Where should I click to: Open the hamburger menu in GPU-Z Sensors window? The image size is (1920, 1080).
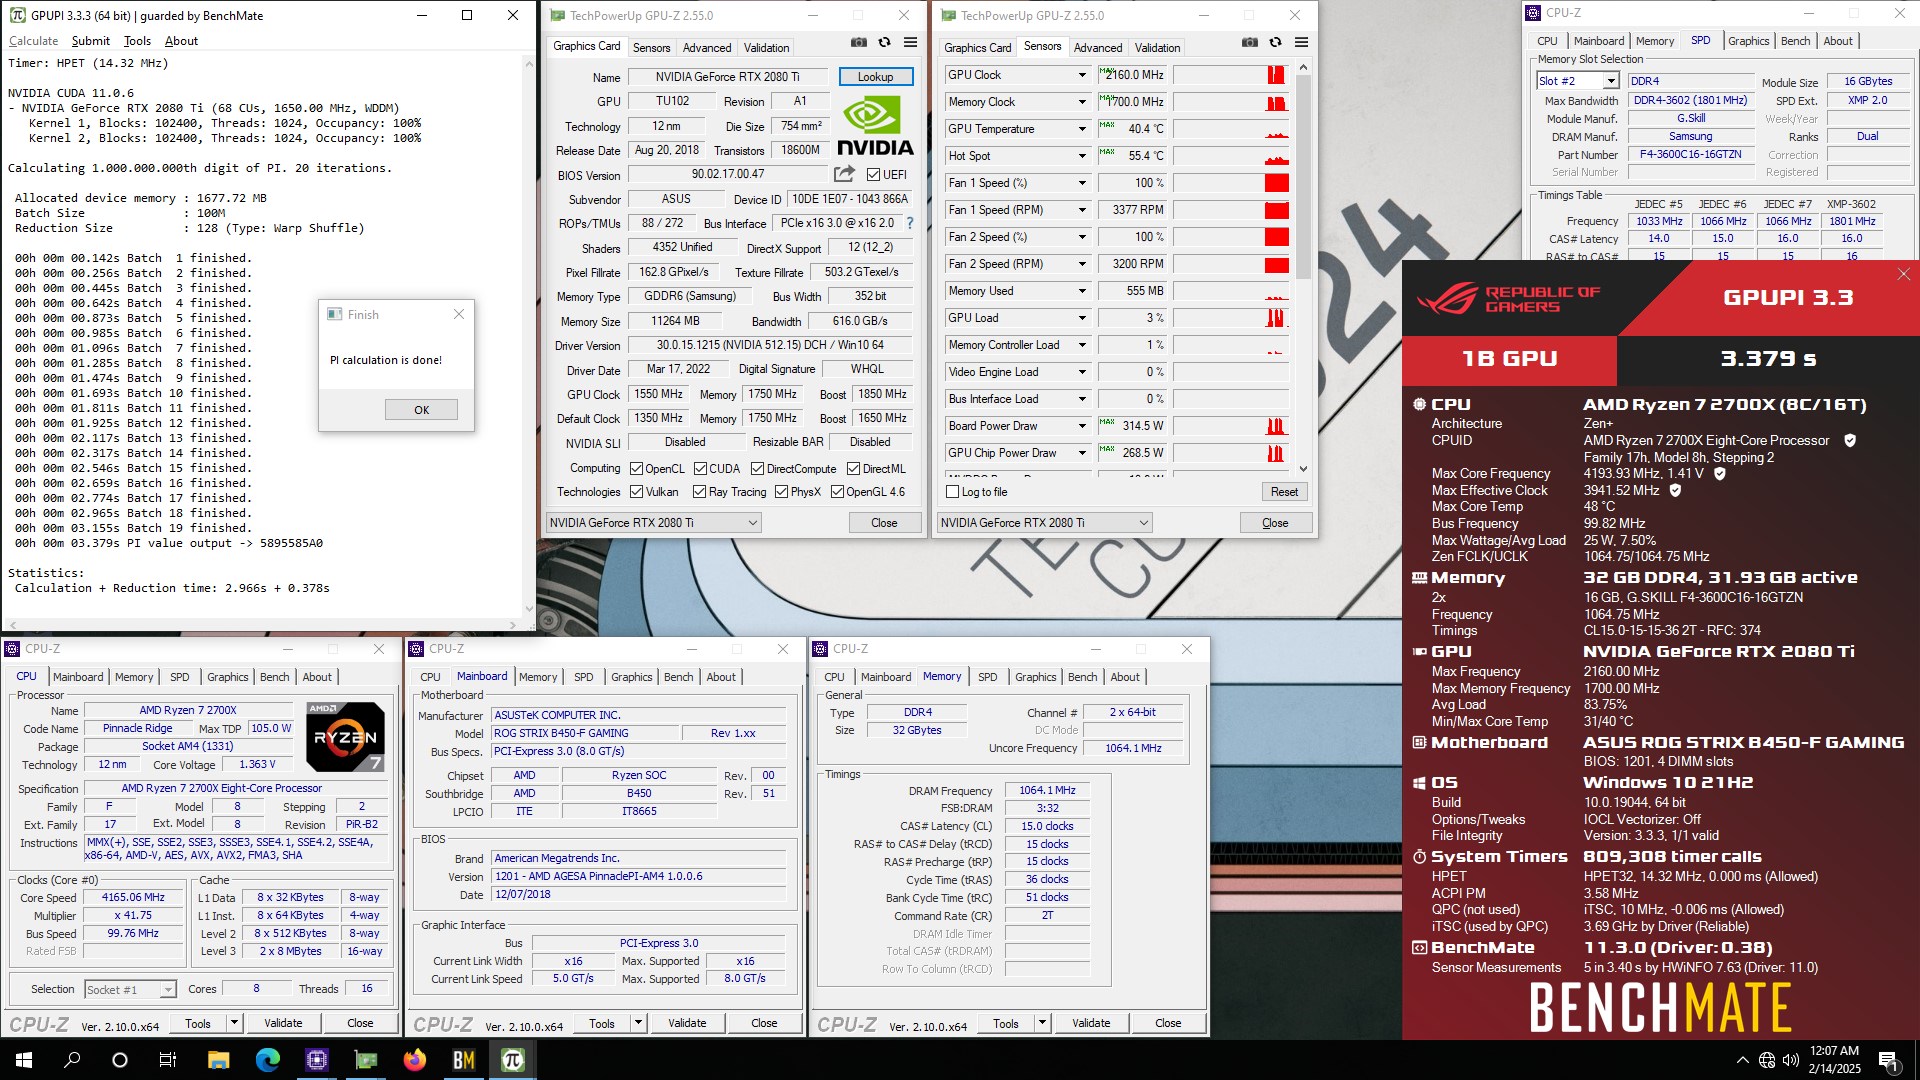pyautogui.click(x=1301, y=43)
